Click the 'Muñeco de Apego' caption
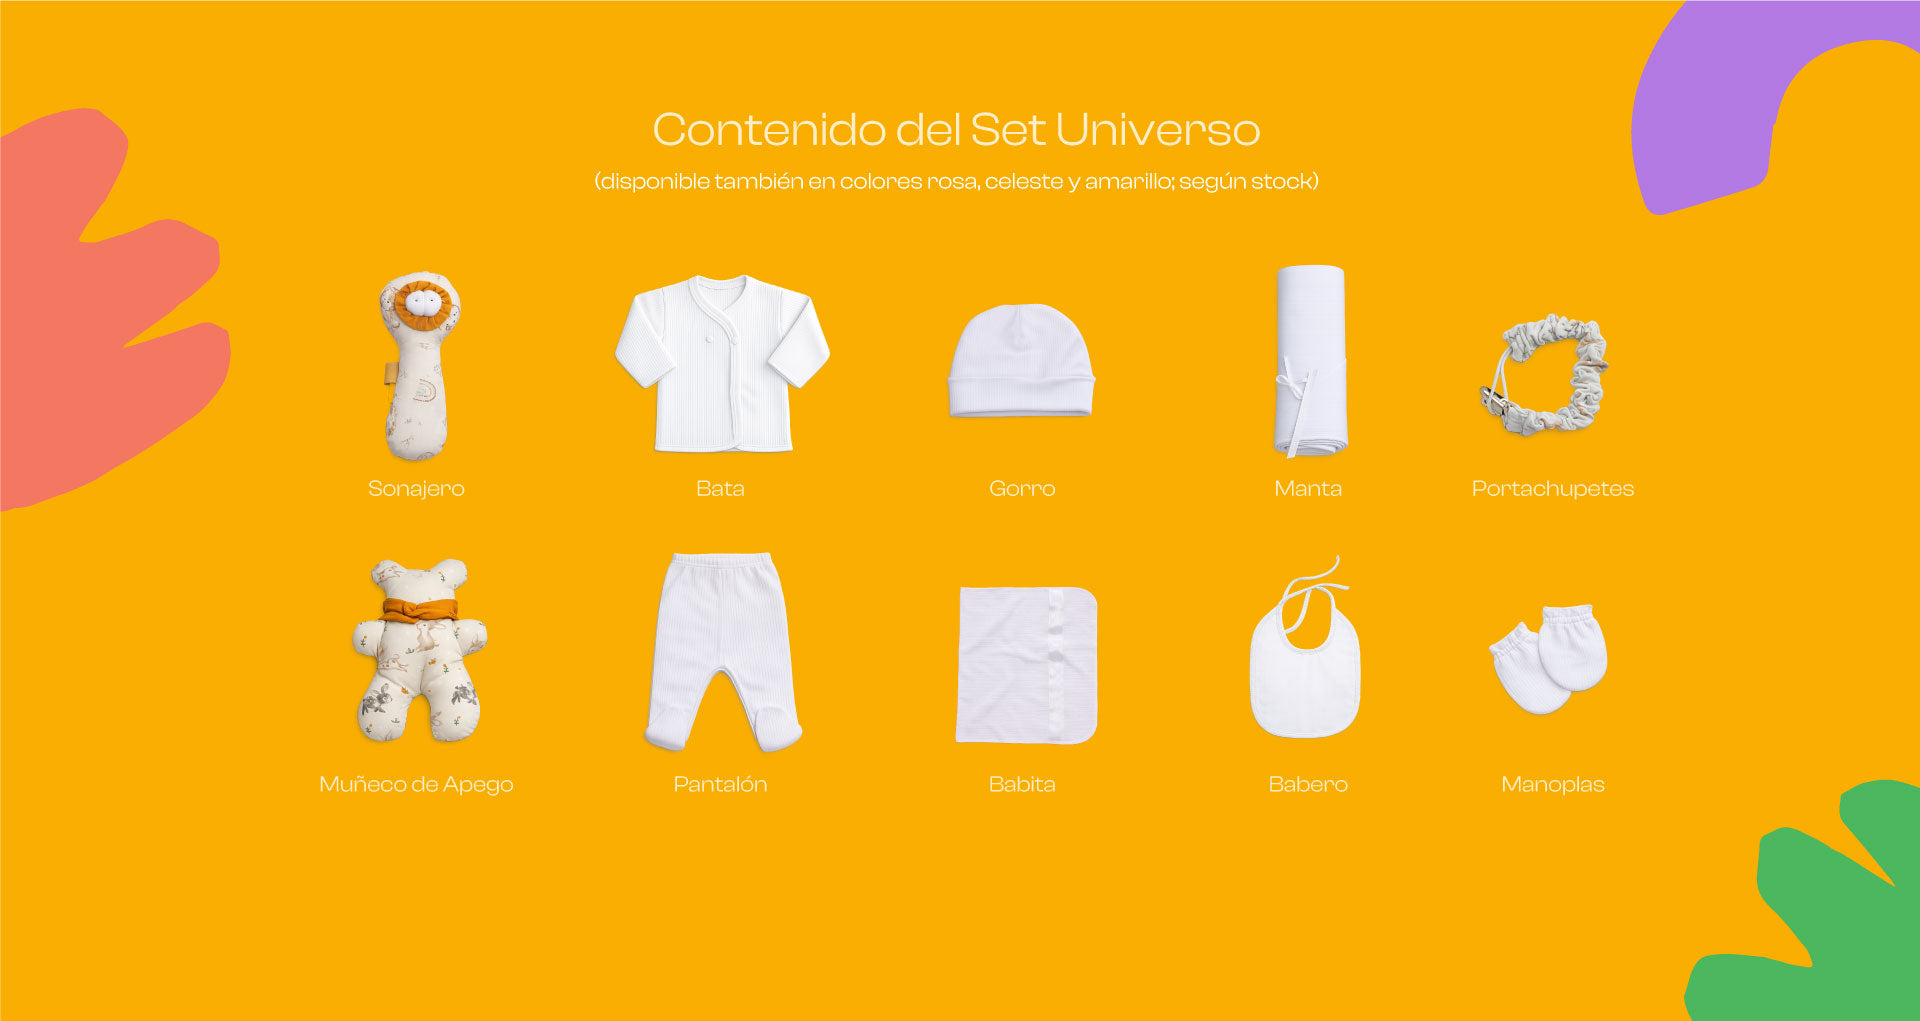This screenshot has height=1021, width=1920. [x=416, y=785]
